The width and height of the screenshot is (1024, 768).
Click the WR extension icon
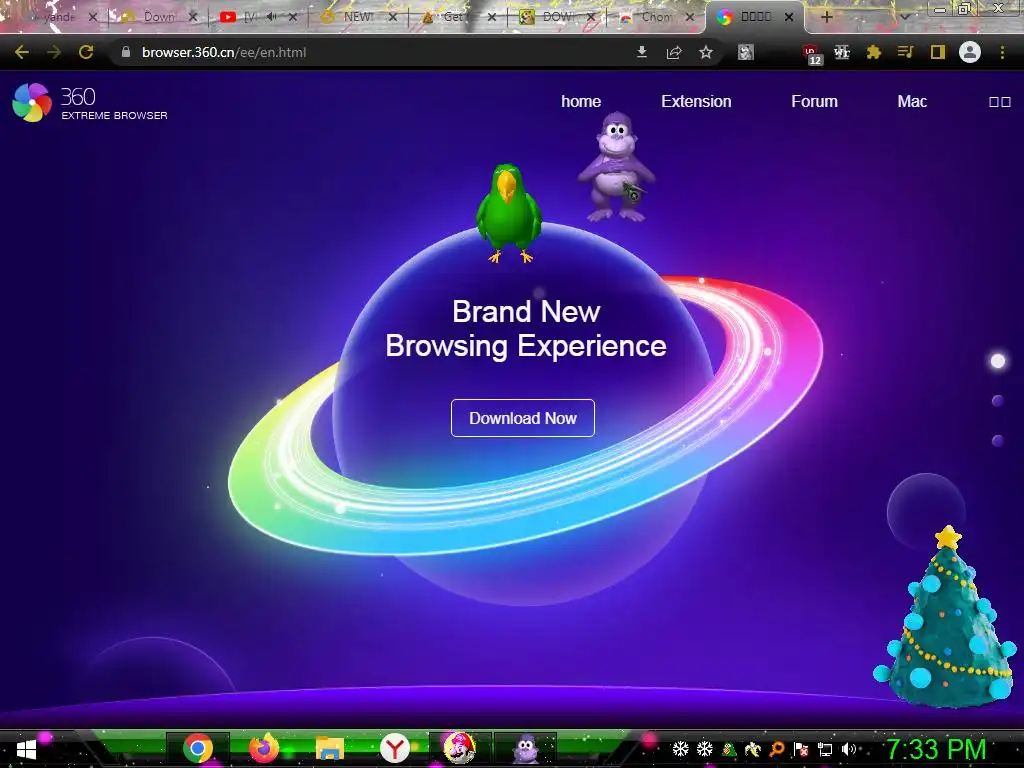(842, 52)
